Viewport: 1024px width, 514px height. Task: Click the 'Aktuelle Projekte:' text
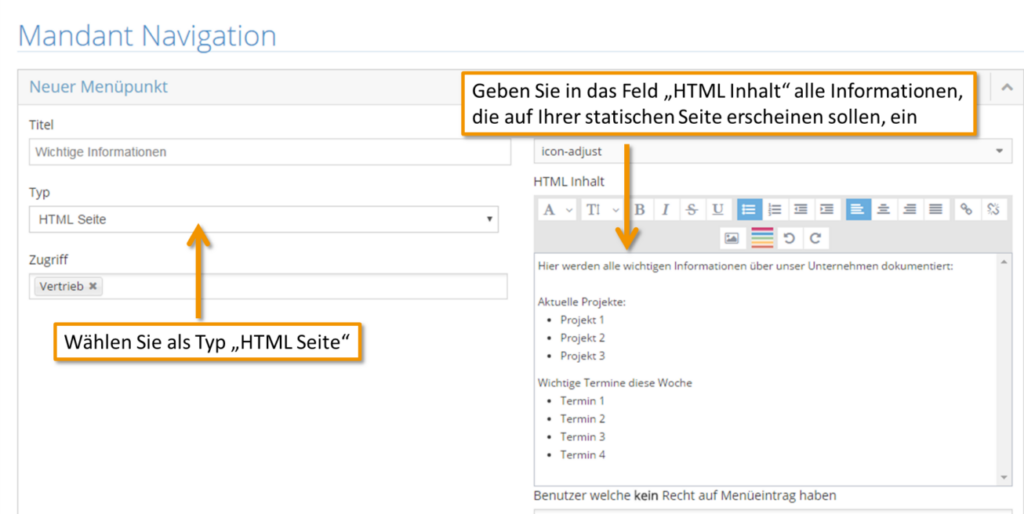(582, 302)
